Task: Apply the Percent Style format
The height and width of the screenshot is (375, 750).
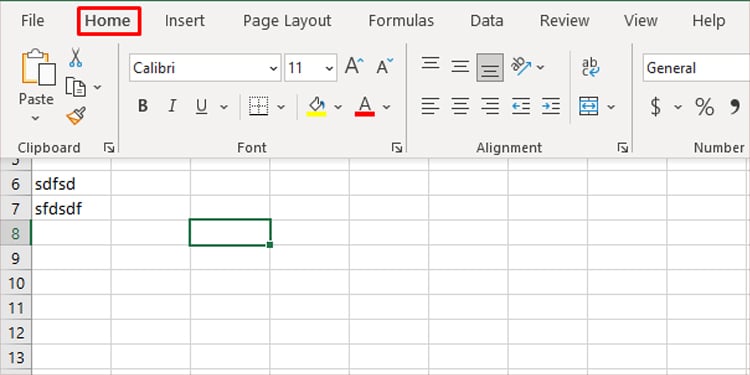Action: tap(704, 106)
